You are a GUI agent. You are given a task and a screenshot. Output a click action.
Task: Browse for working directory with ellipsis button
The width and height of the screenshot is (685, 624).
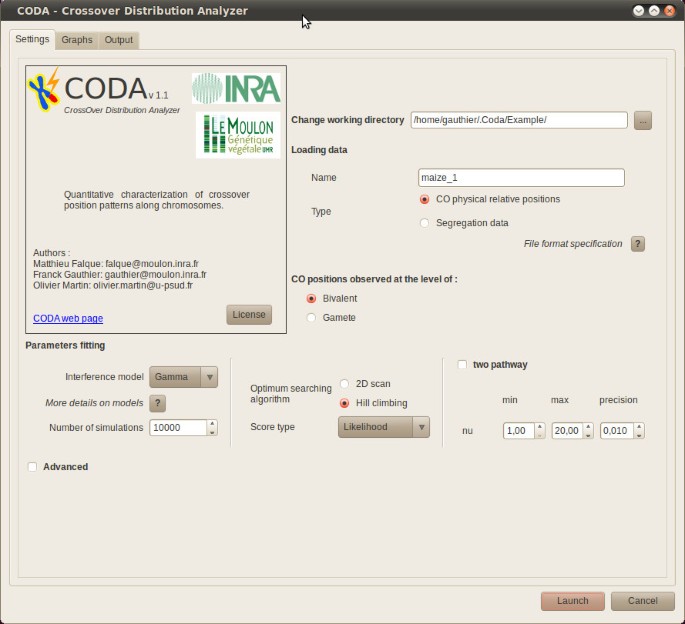(x=643, y=120)
